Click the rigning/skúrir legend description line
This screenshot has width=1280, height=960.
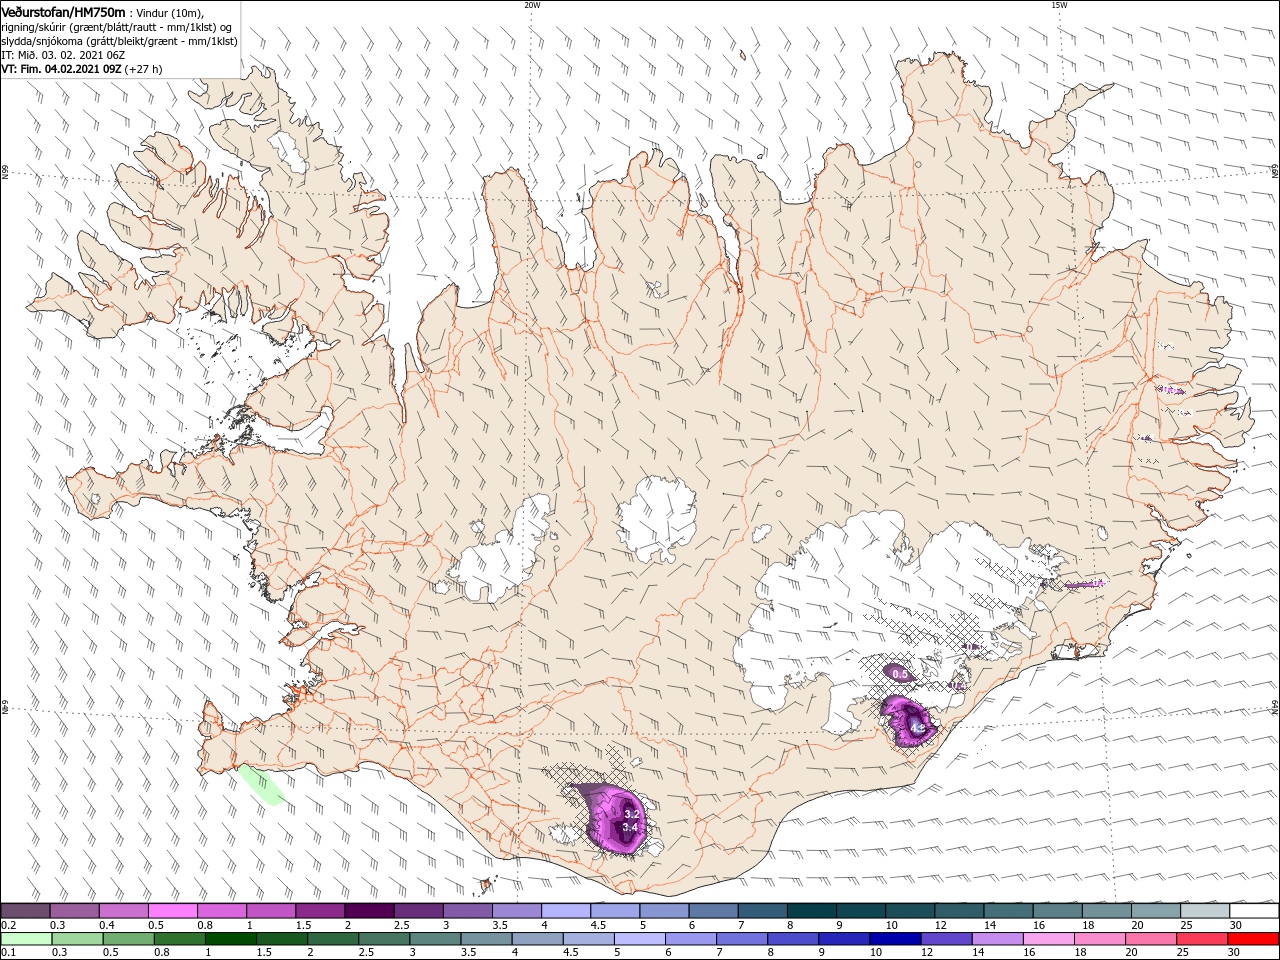click(118, 27)
